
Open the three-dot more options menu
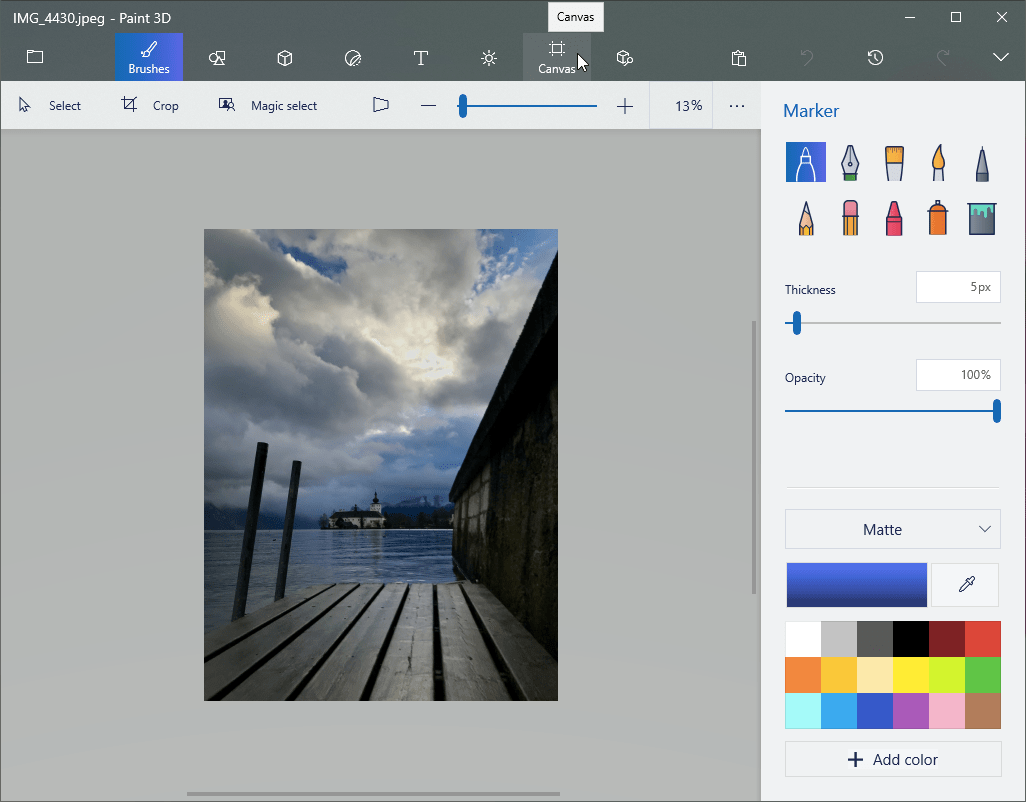tap(737, 105)
